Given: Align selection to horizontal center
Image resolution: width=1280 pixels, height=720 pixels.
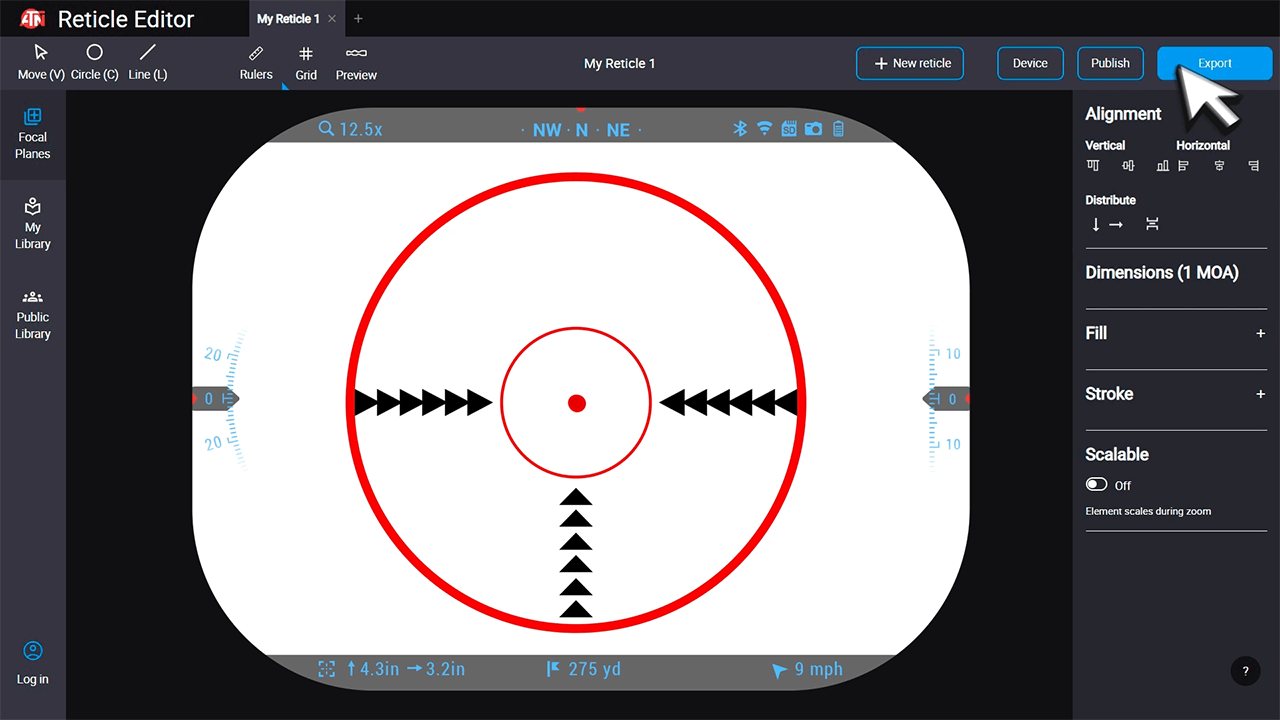Looking at the screenshot, I should click(1219, 166).
